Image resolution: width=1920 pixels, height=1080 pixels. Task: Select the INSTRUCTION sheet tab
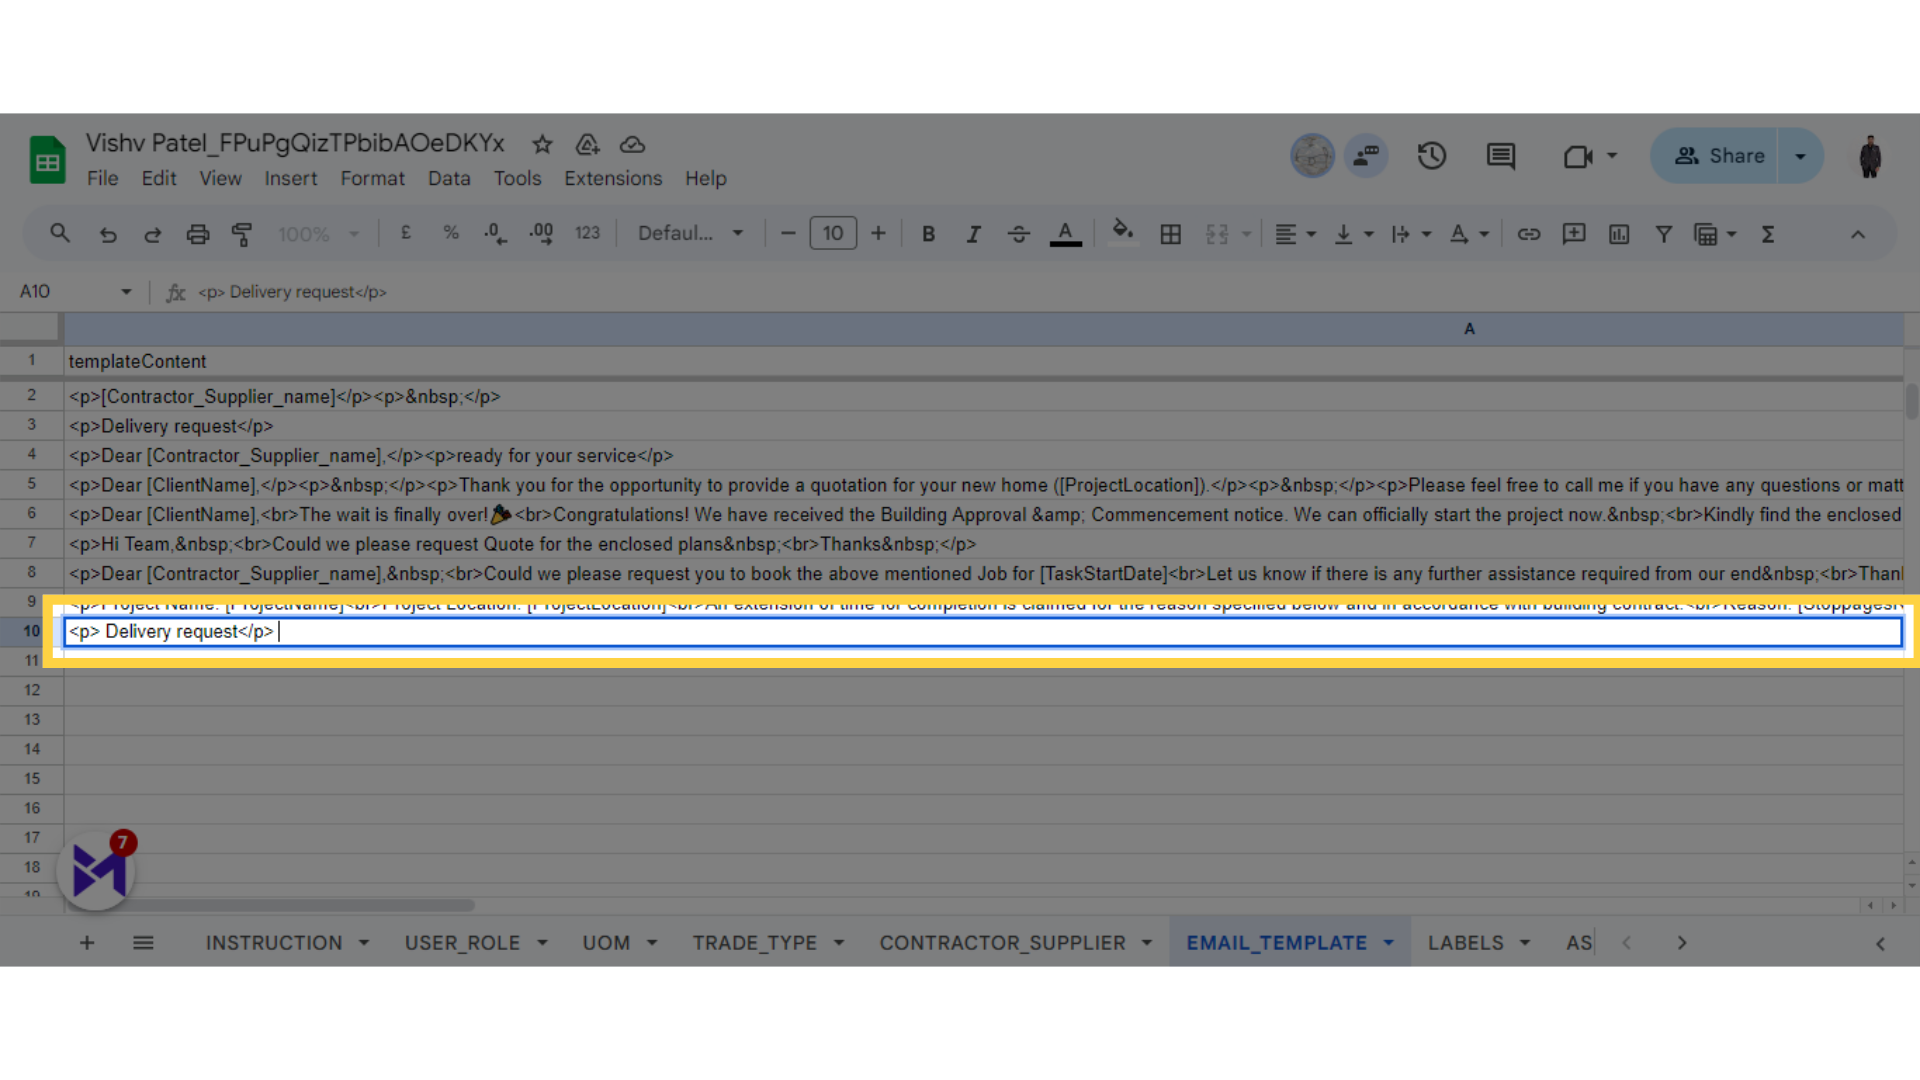273,943
